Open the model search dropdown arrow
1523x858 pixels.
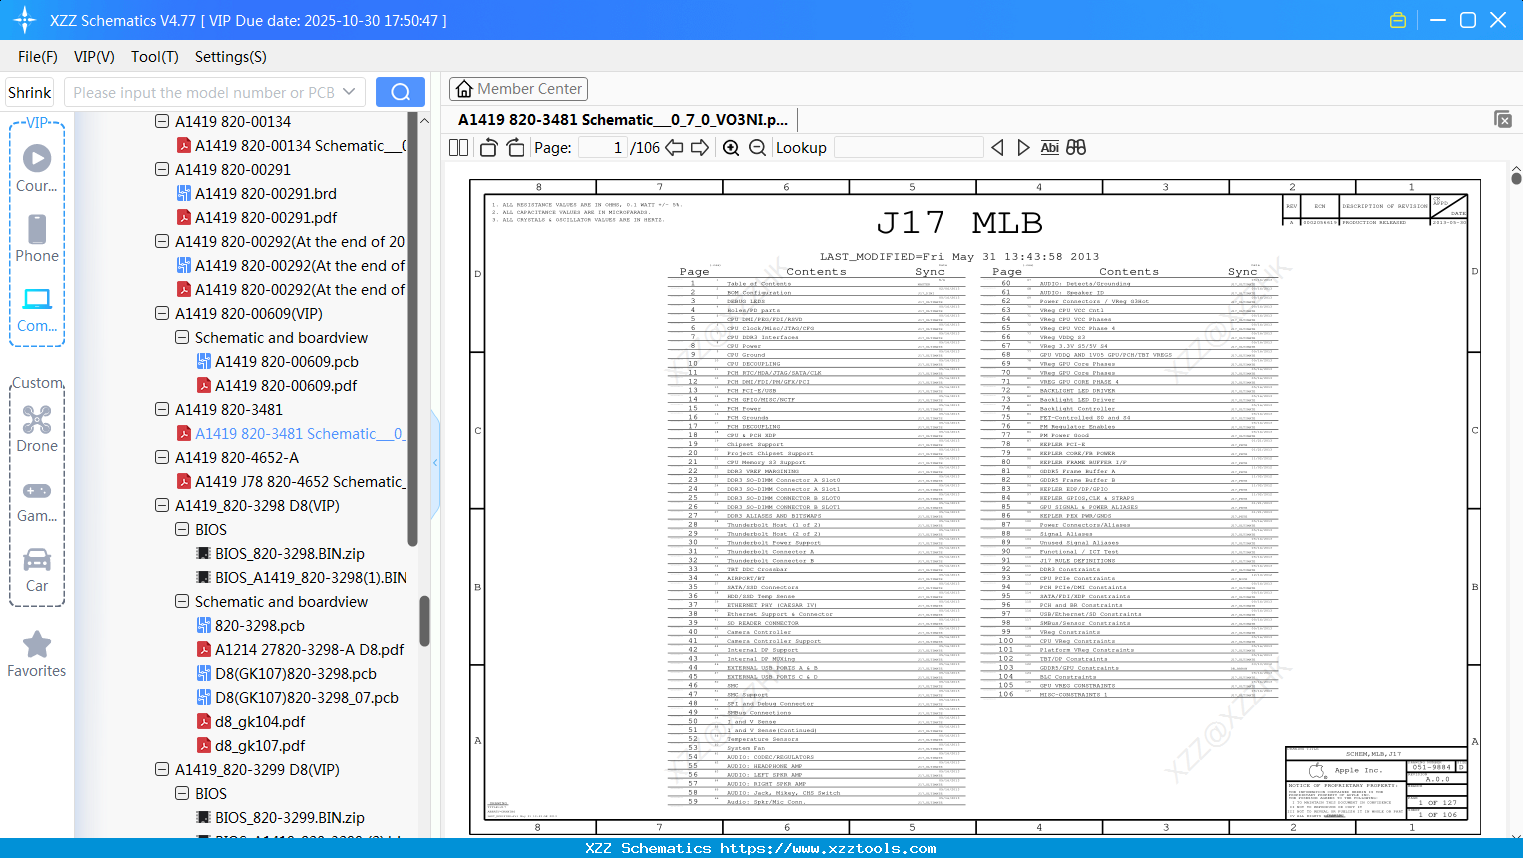click(349, 92)
